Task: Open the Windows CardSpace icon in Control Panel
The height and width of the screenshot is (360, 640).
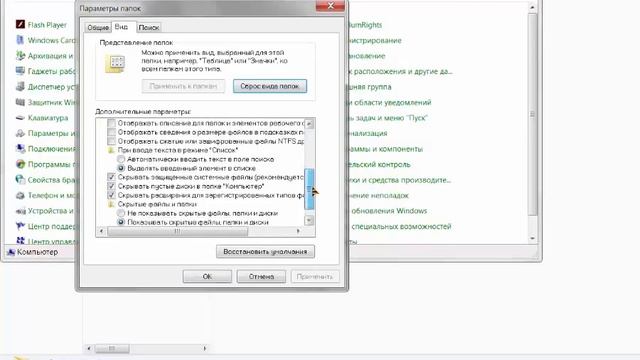Action: 20,40
